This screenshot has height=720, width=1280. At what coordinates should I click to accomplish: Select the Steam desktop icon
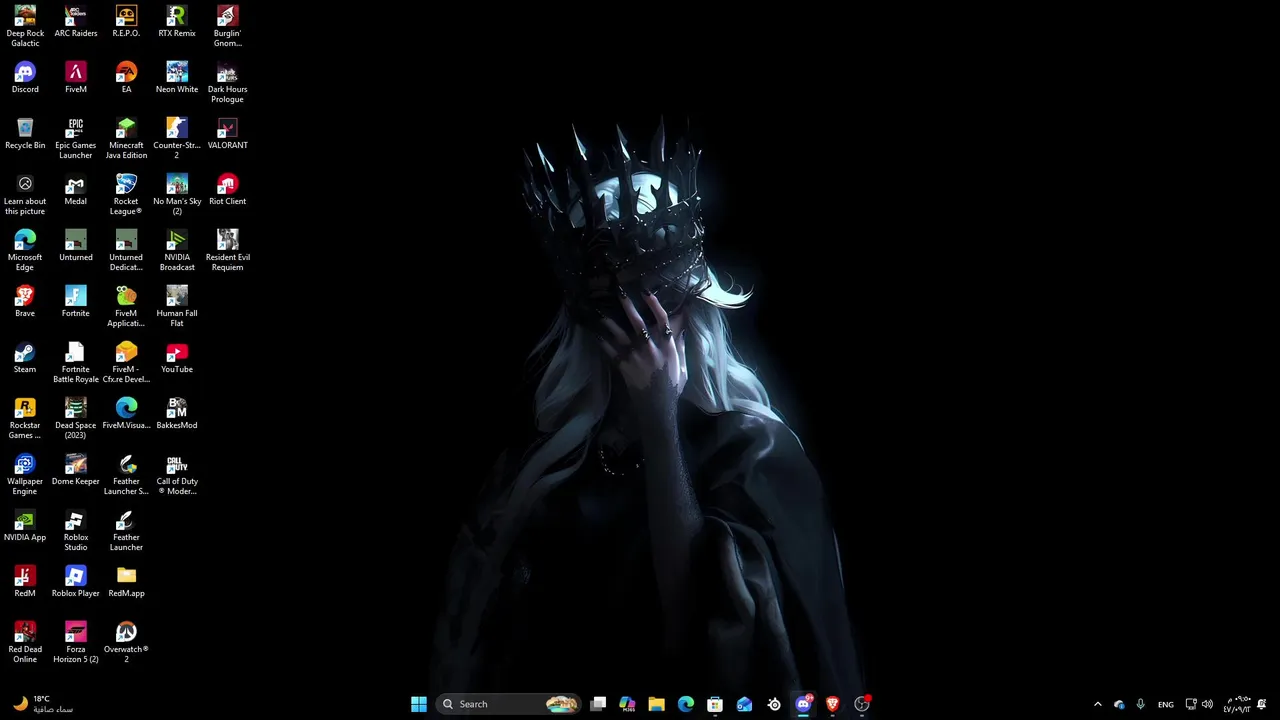25,358
